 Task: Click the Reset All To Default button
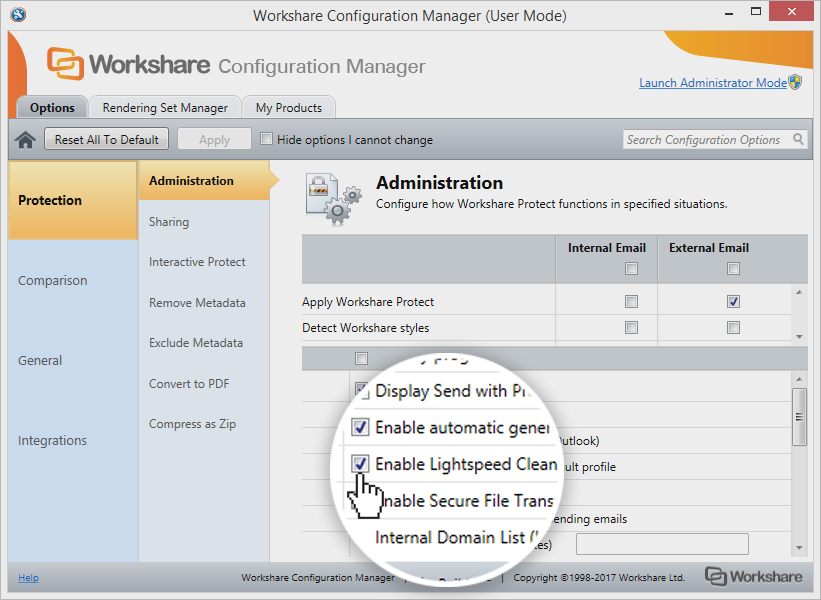pos(106,139)
